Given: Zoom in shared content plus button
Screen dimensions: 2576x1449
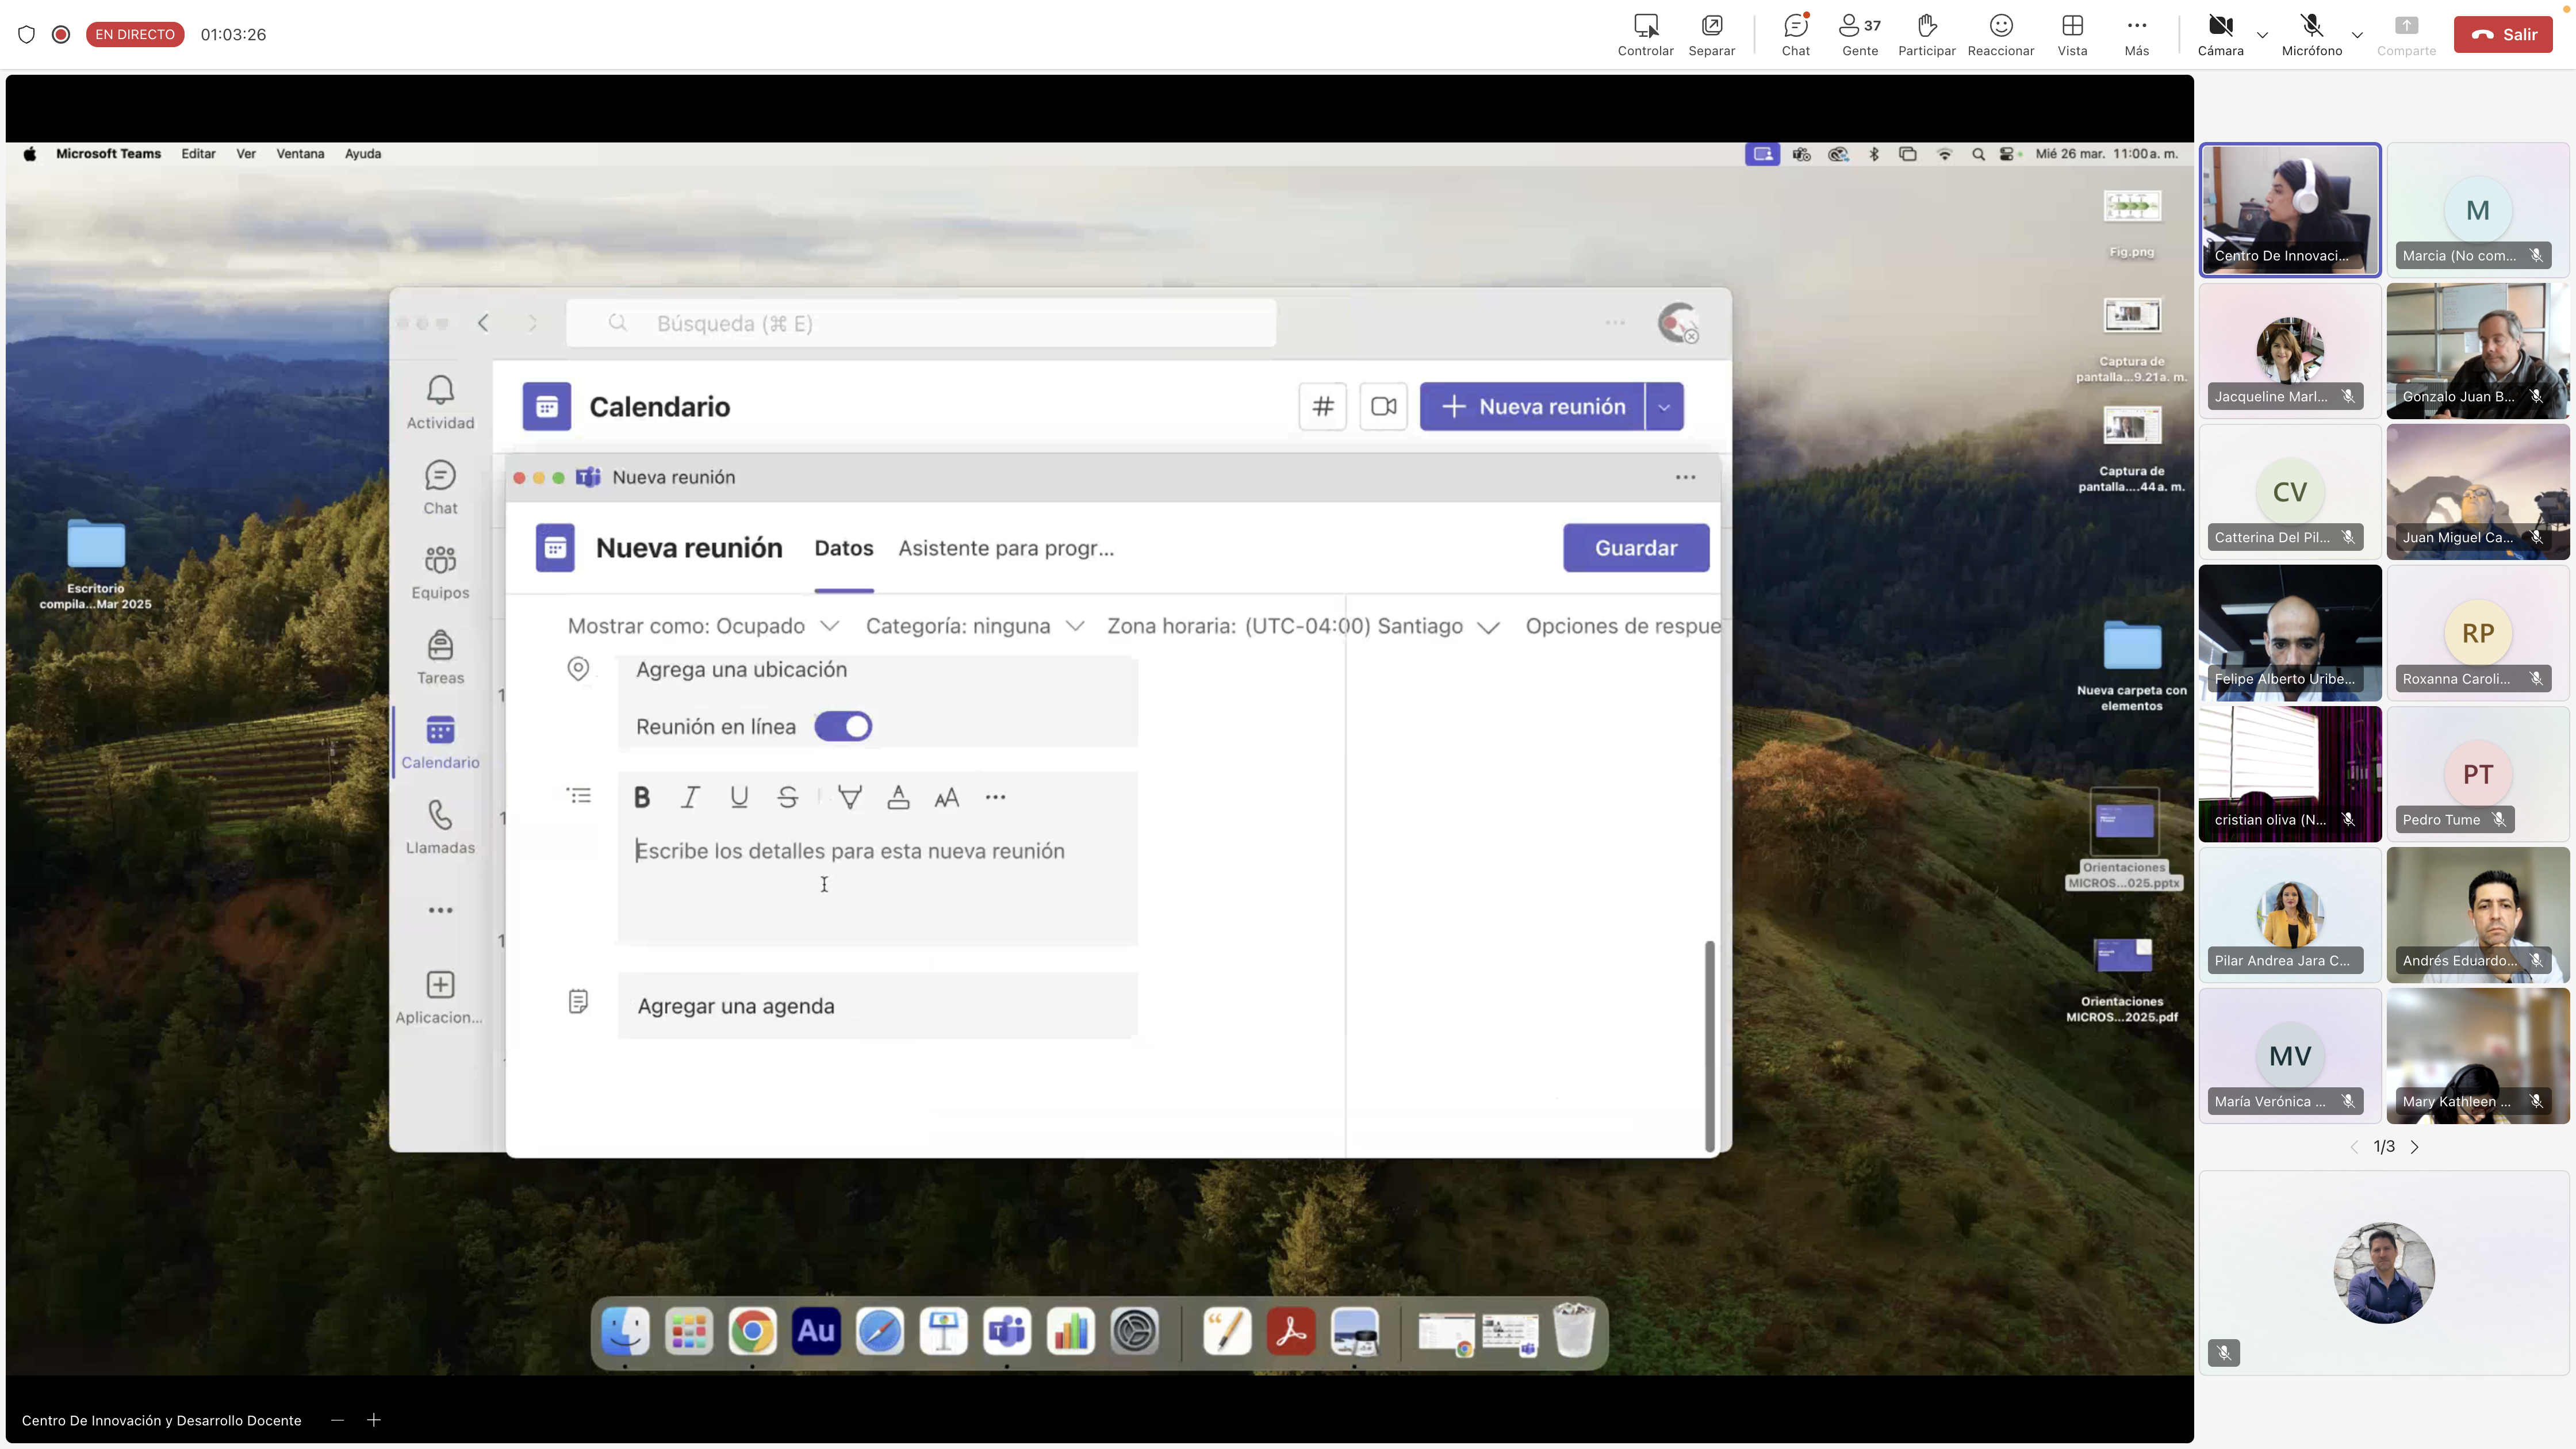Looking at the screenshot, I should tap(374, 1420).
